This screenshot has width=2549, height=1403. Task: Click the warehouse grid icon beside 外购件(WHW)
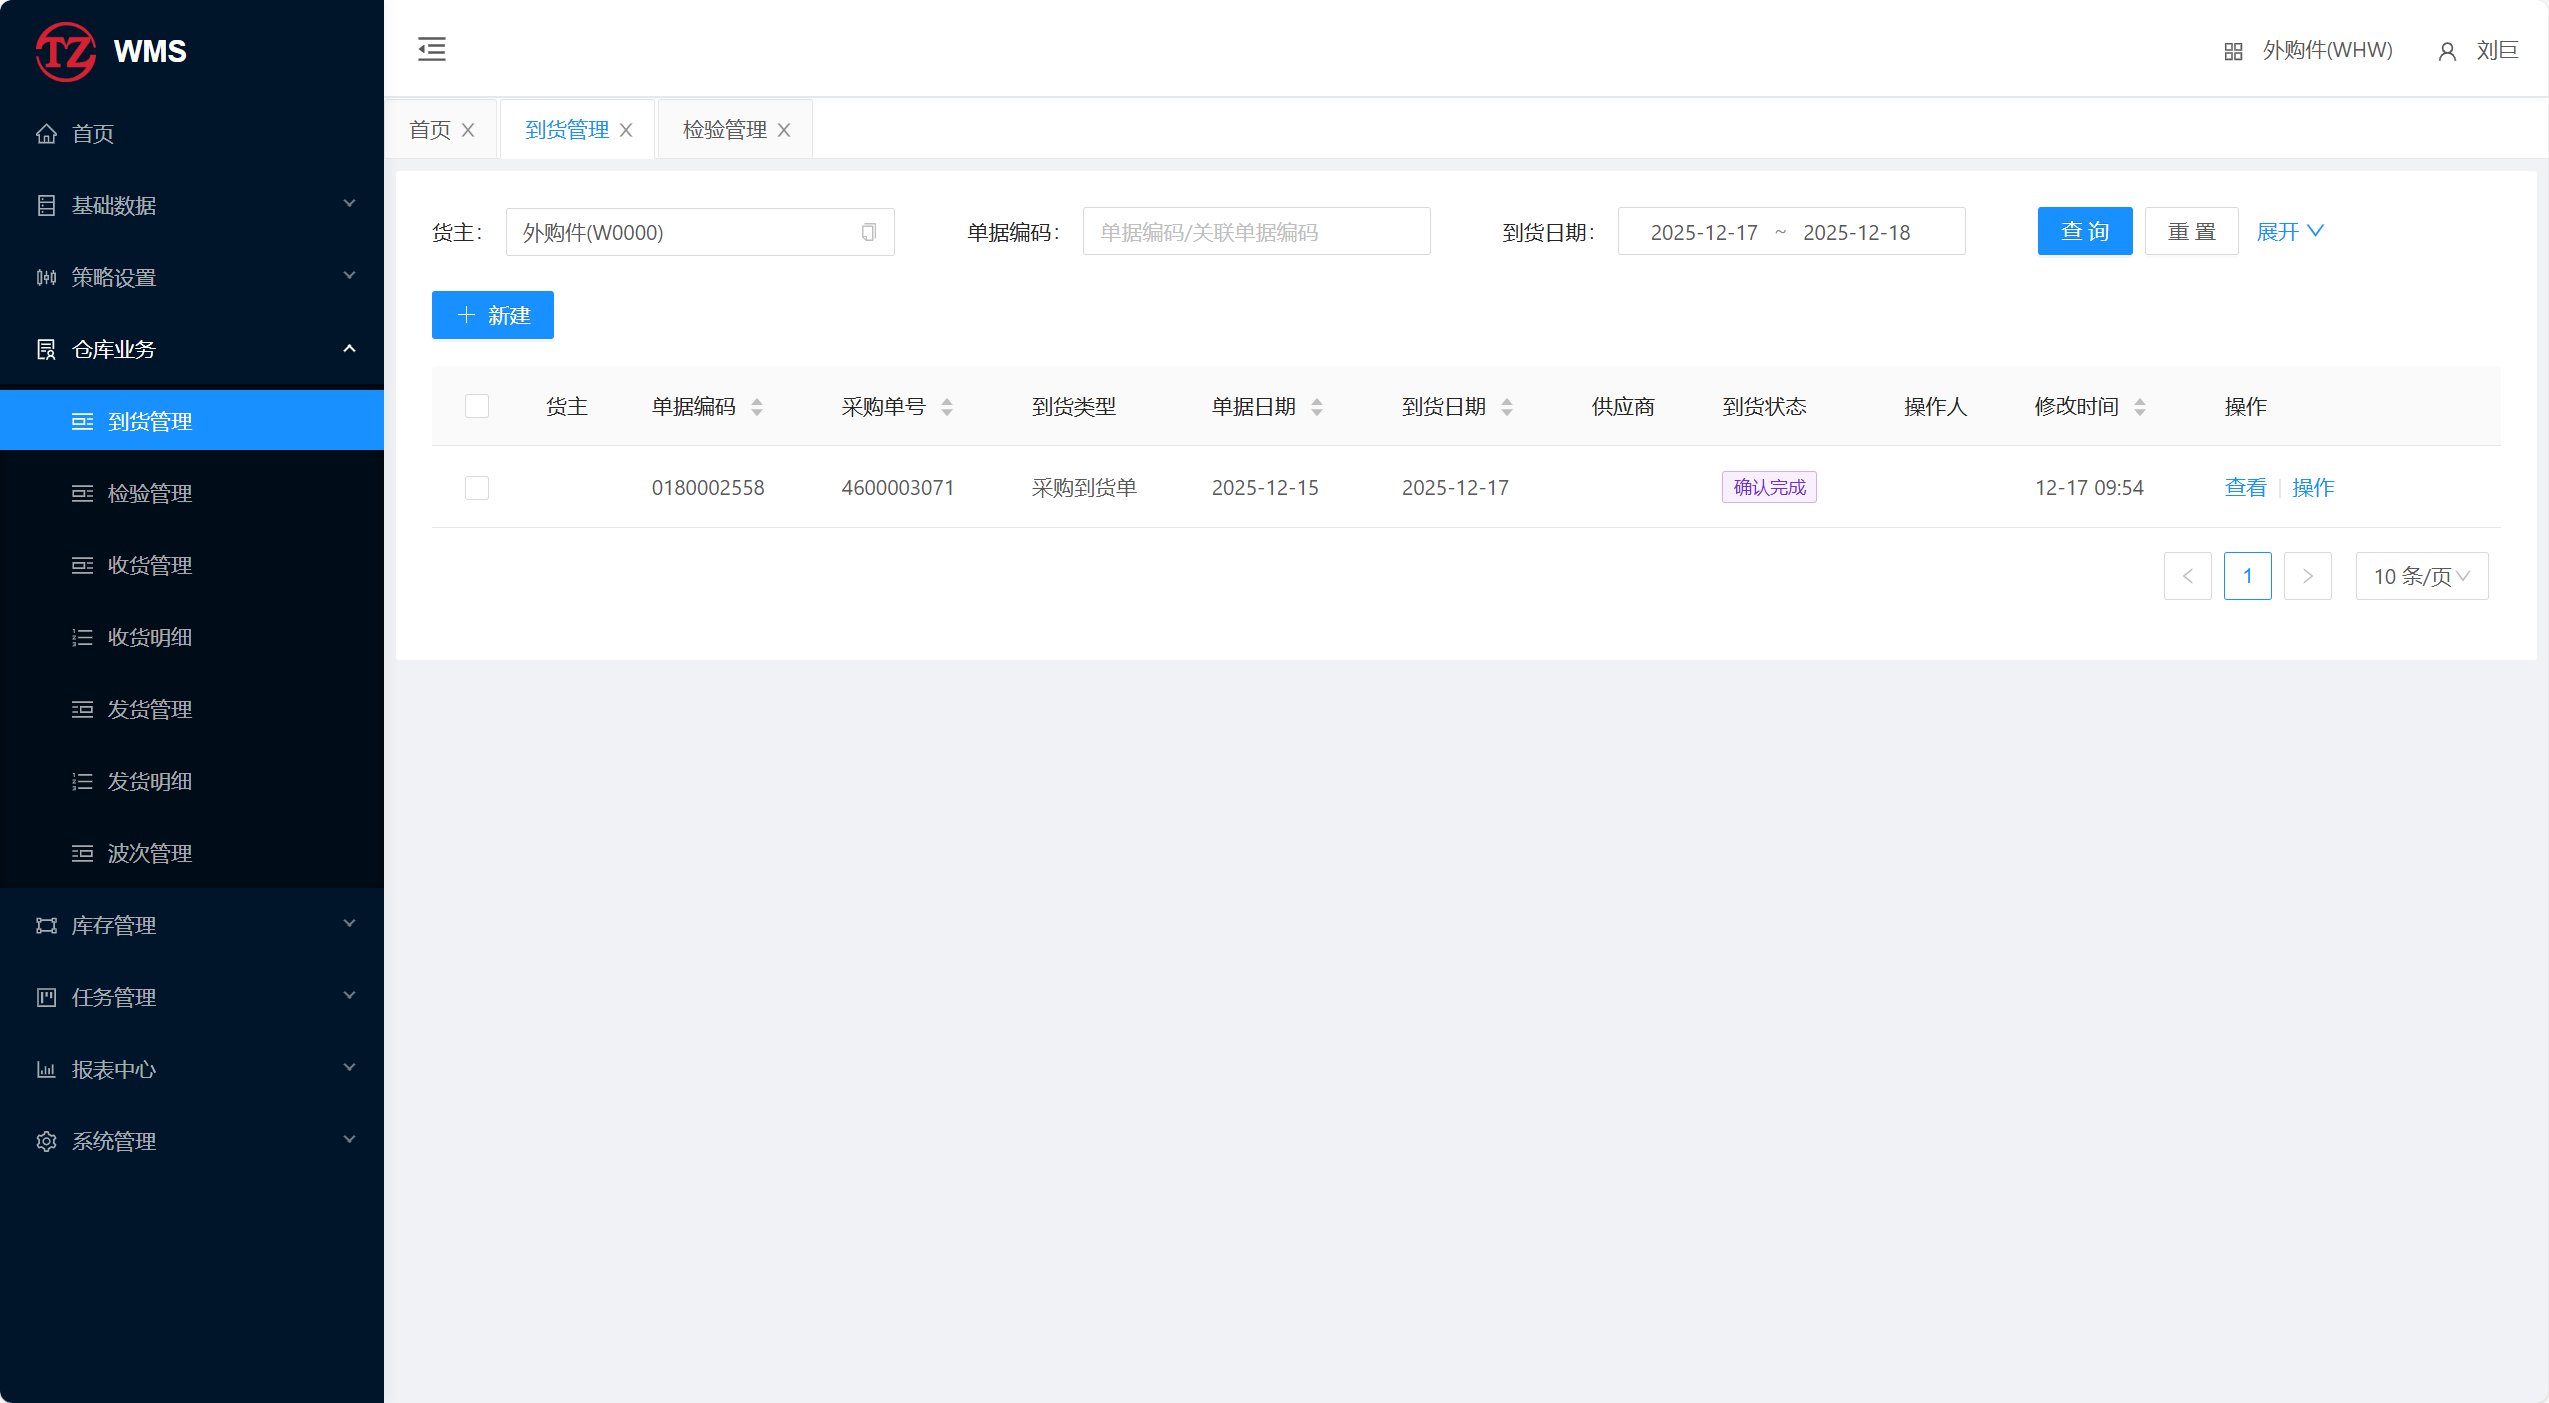2233,51
